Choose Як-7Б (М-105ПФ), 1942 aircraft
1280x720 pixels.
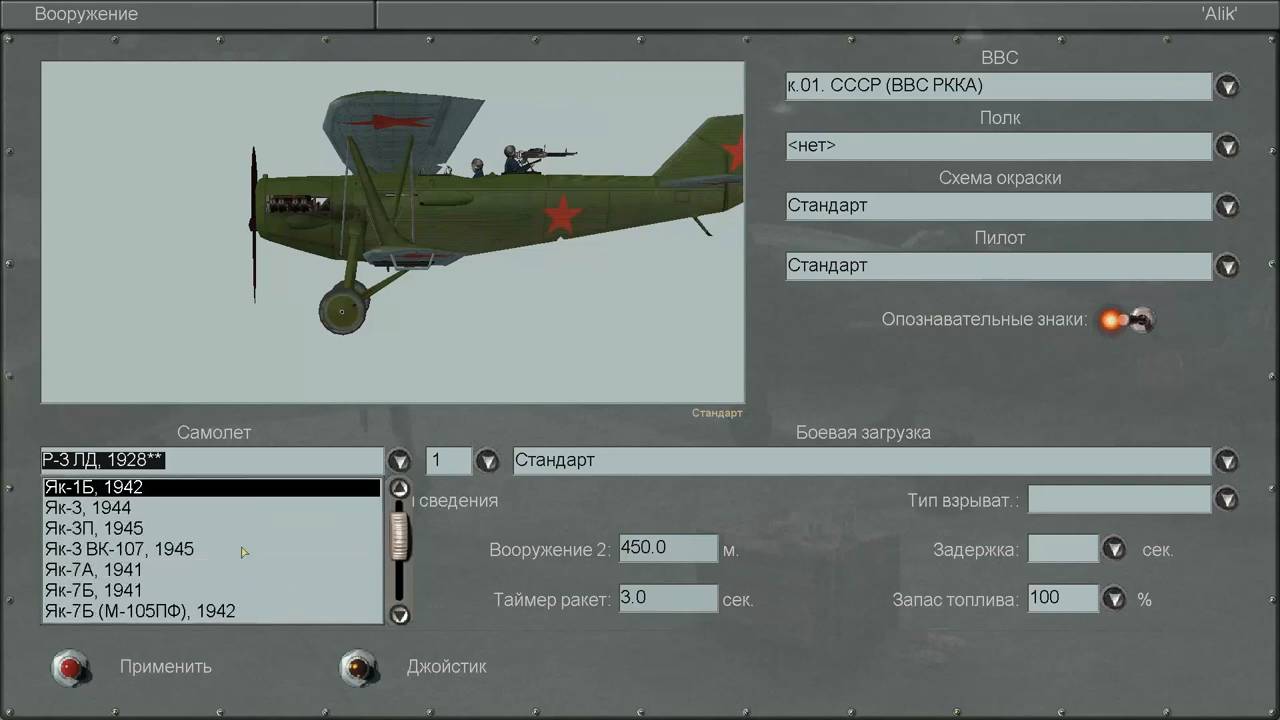pos(140,611)
